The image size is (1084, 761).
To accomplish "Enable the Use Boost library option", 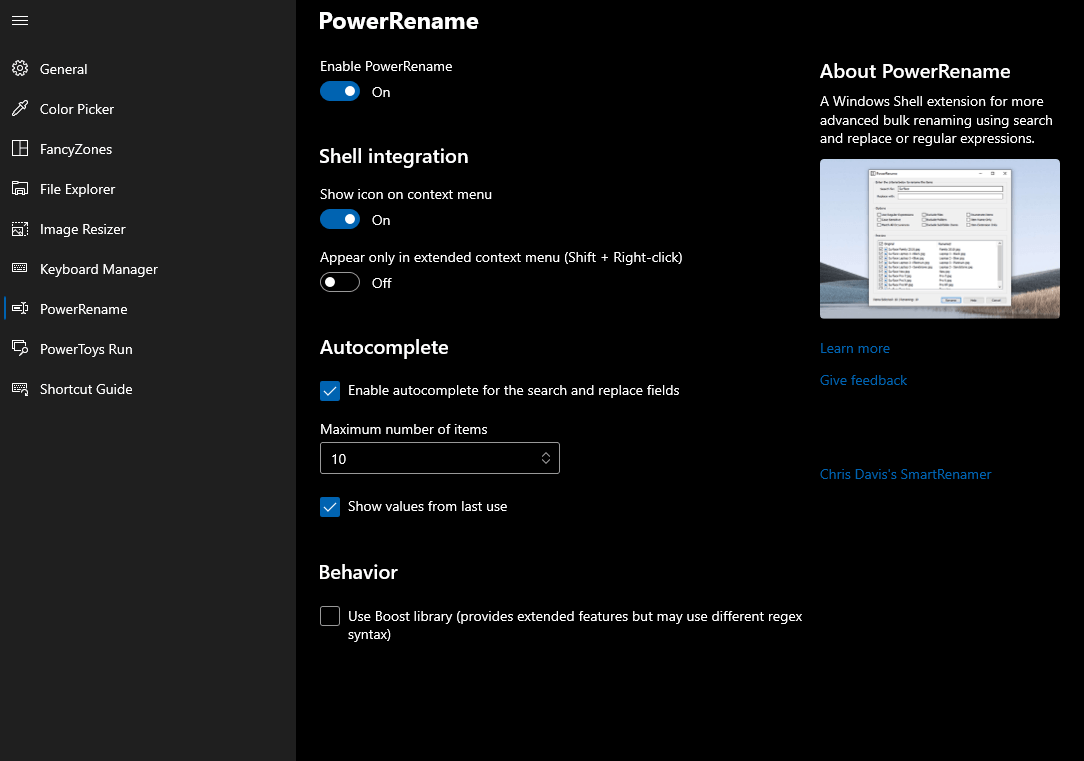I will click(x=330, y=616).
